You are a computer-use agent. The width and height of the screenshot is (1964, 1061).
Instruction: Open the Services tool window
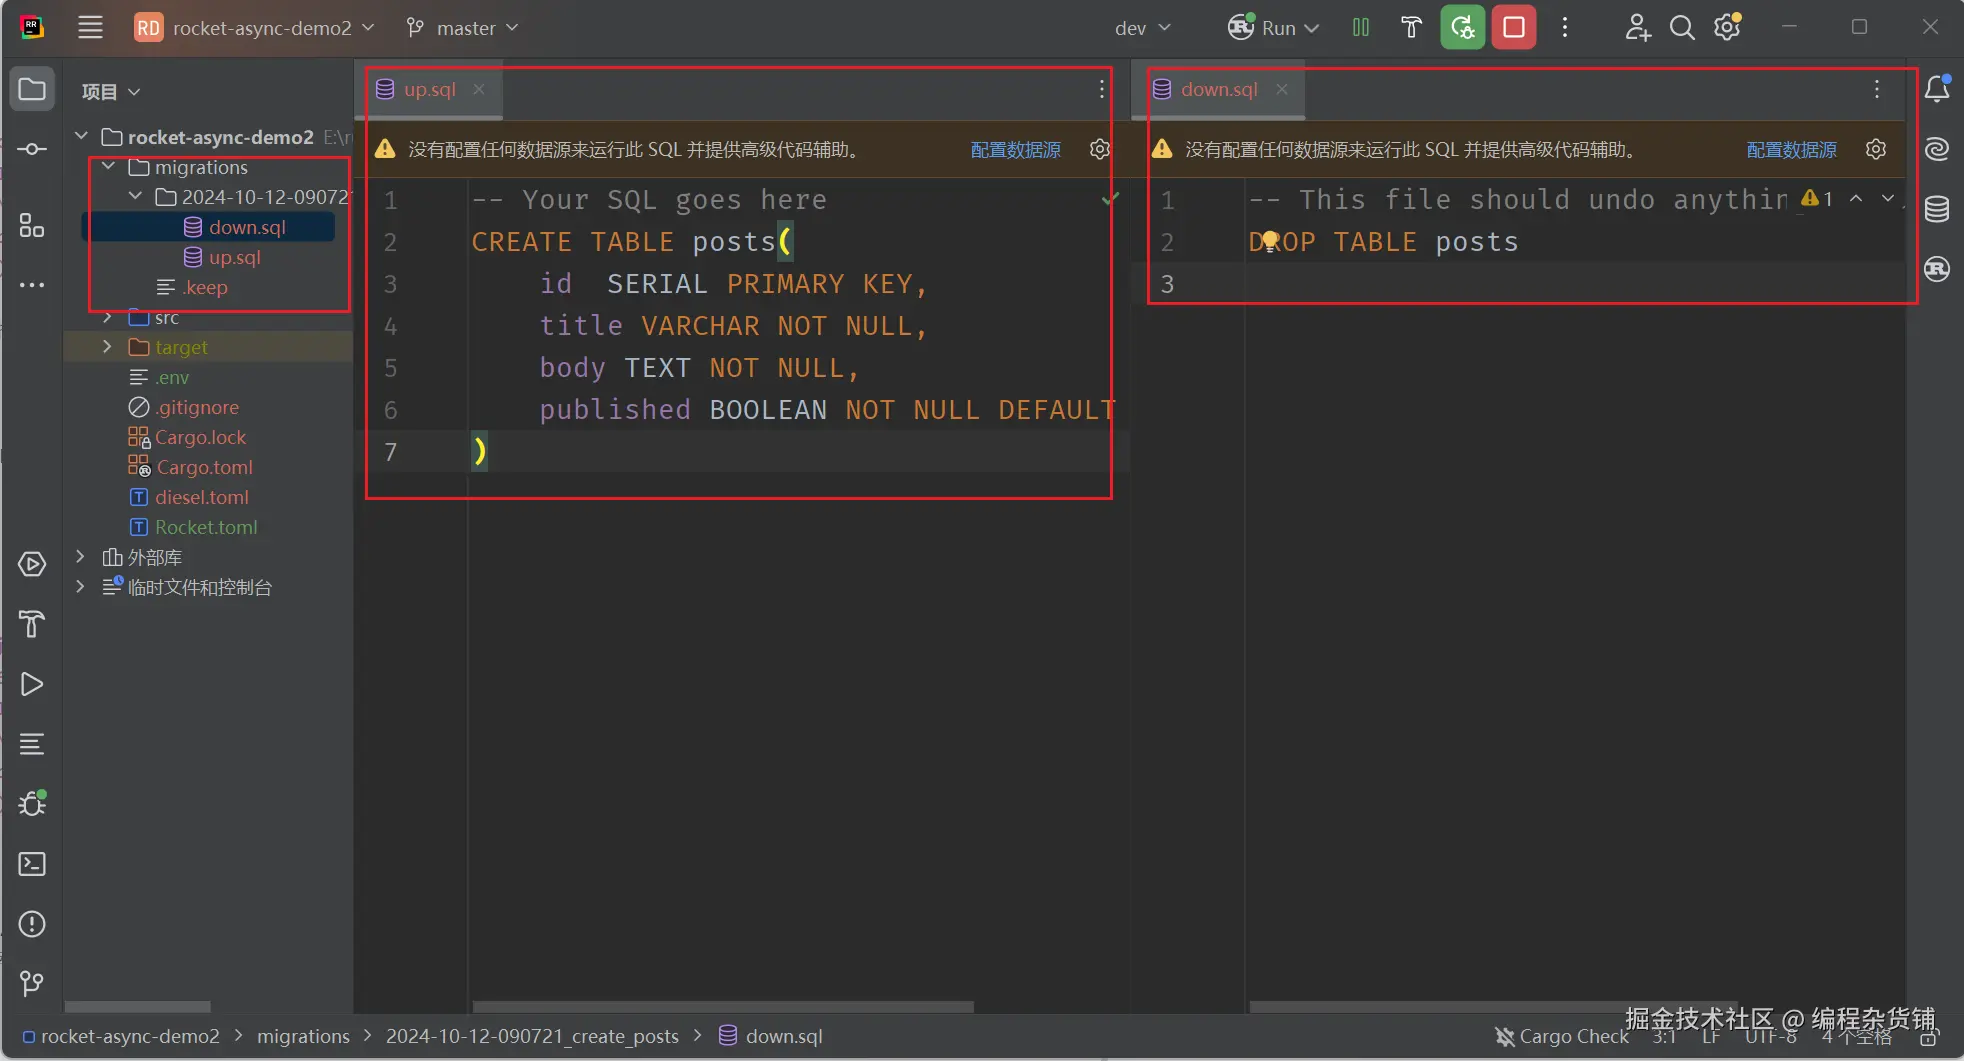click(x=32, y=564)
